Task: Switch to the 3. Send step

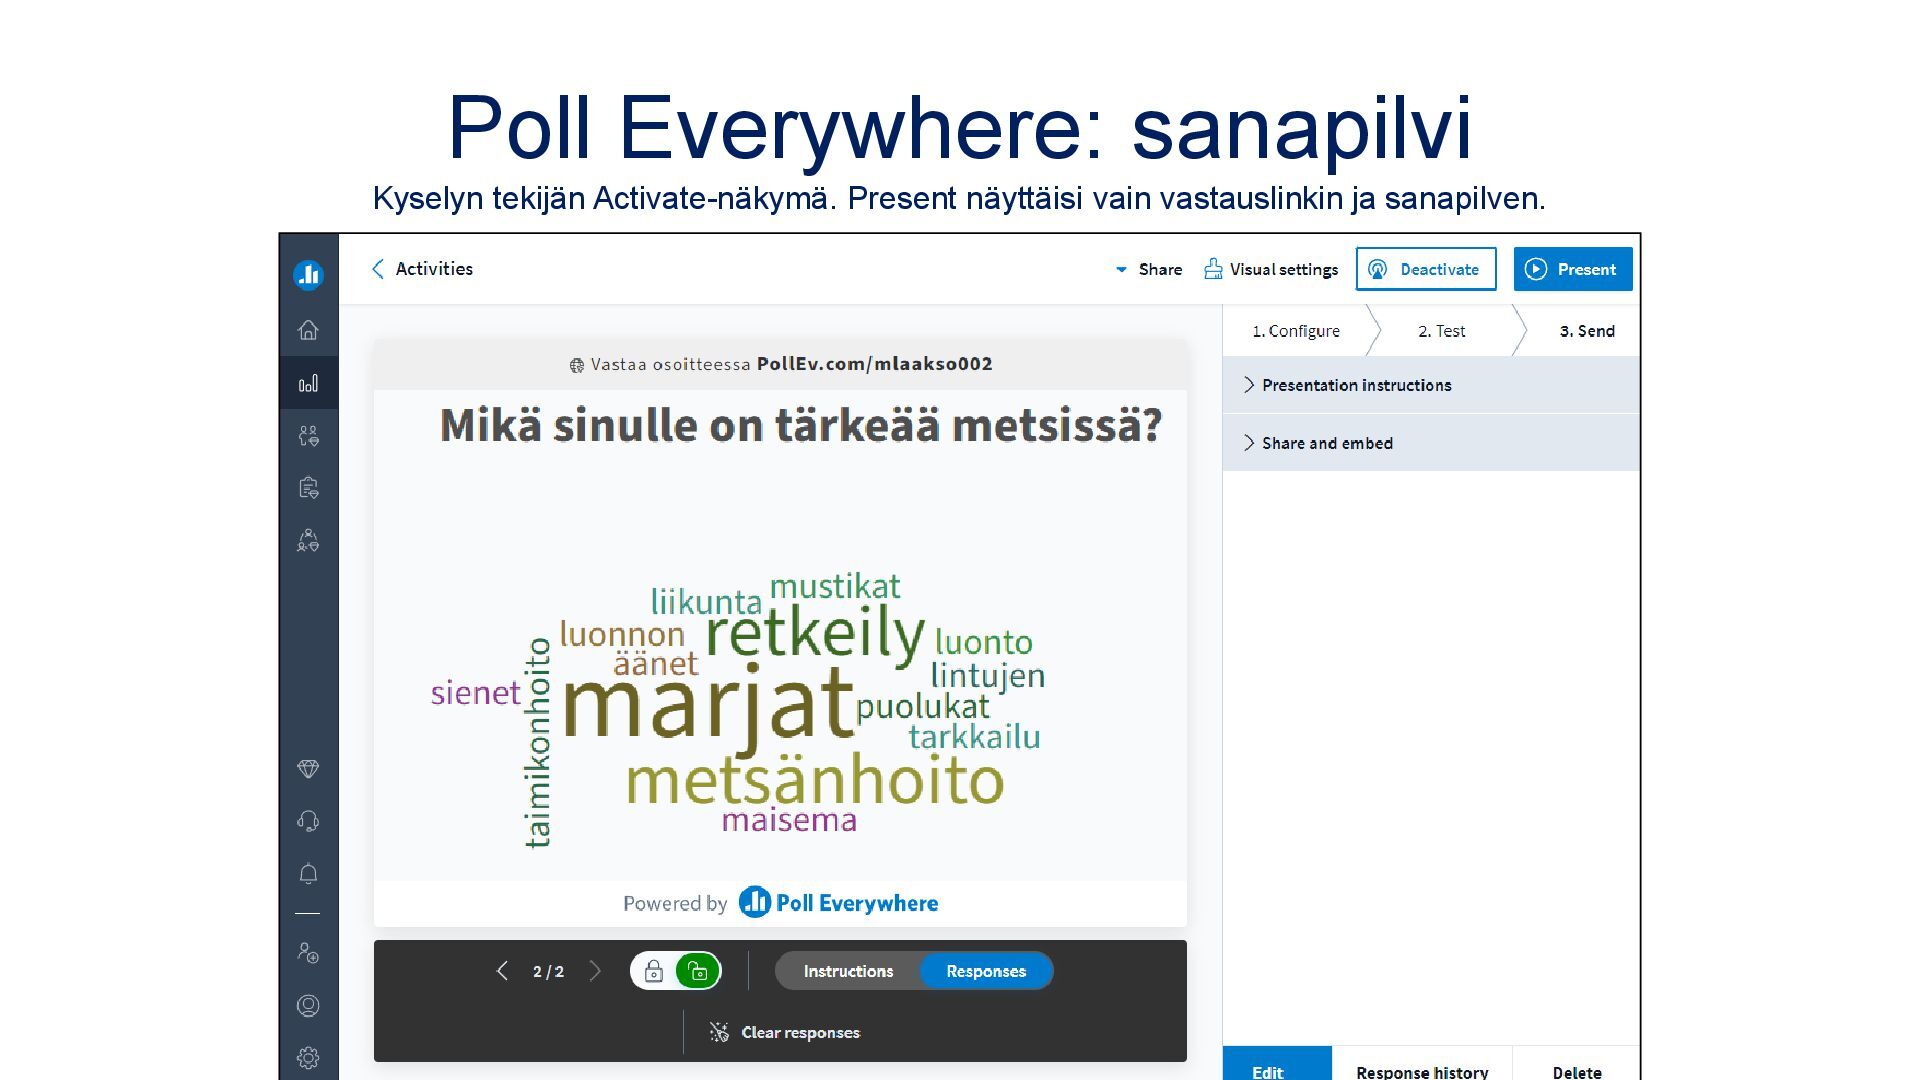Action: click(x=1587, y=331)
